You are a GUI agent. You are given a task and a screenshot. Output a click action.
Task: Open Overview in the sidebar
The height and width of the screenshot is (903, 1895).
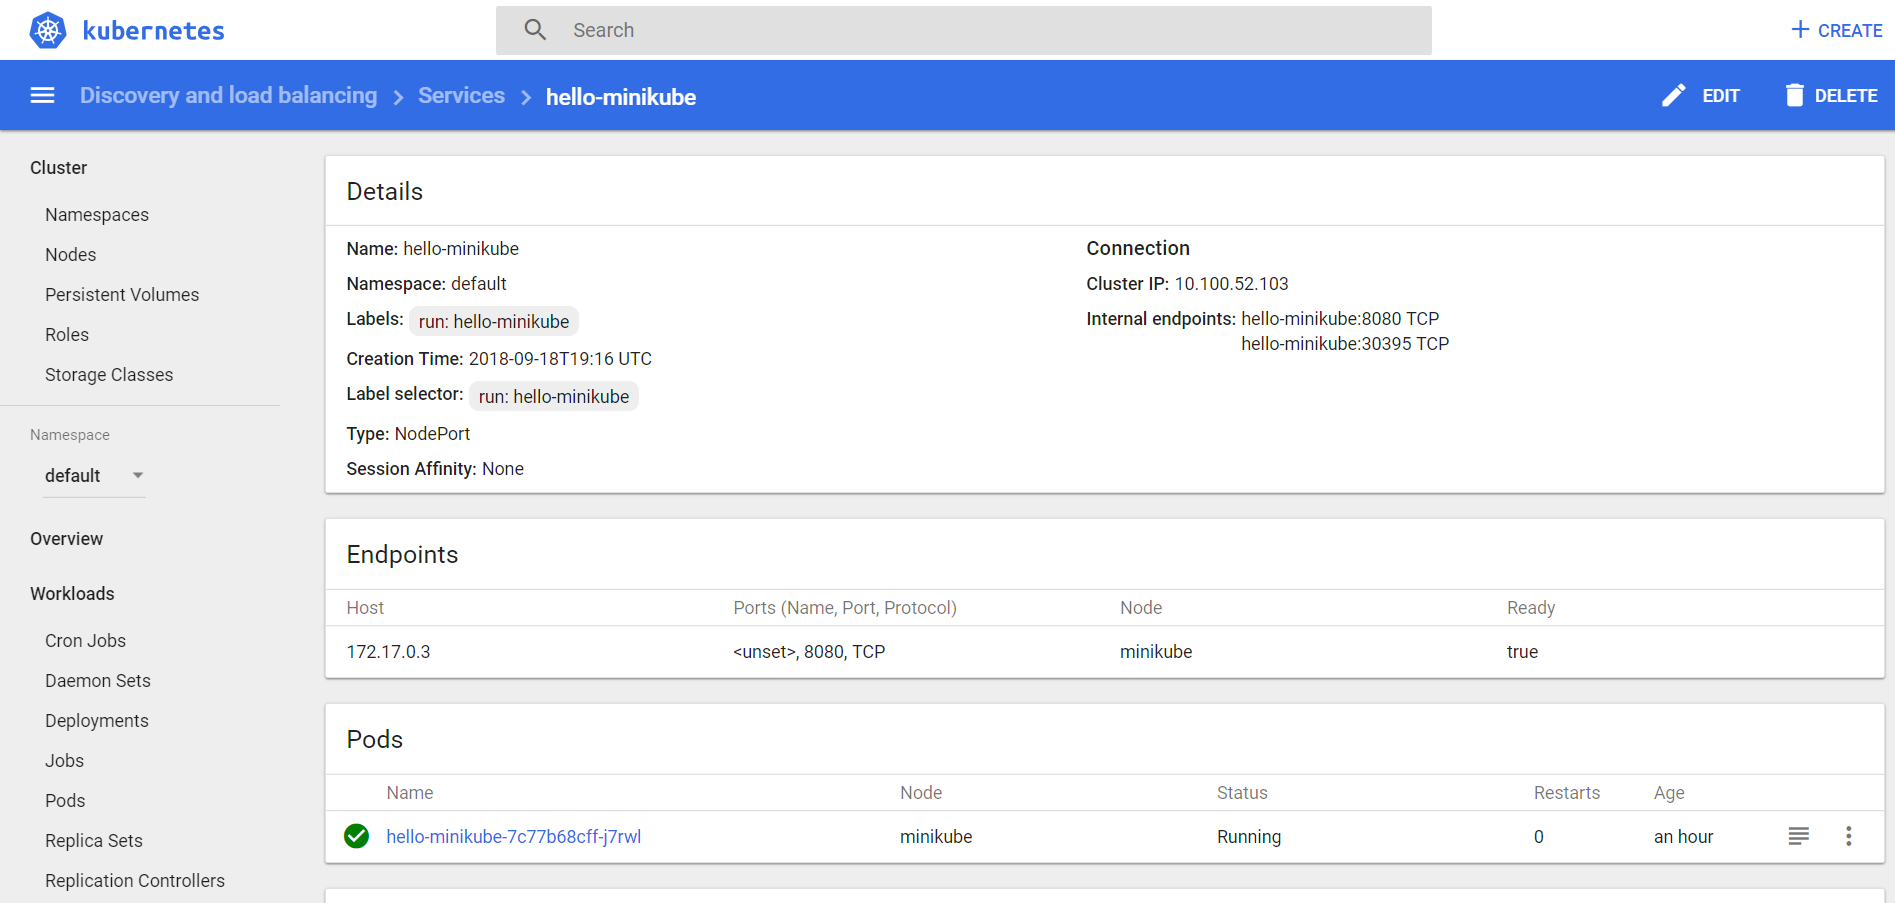coord(66,539)
